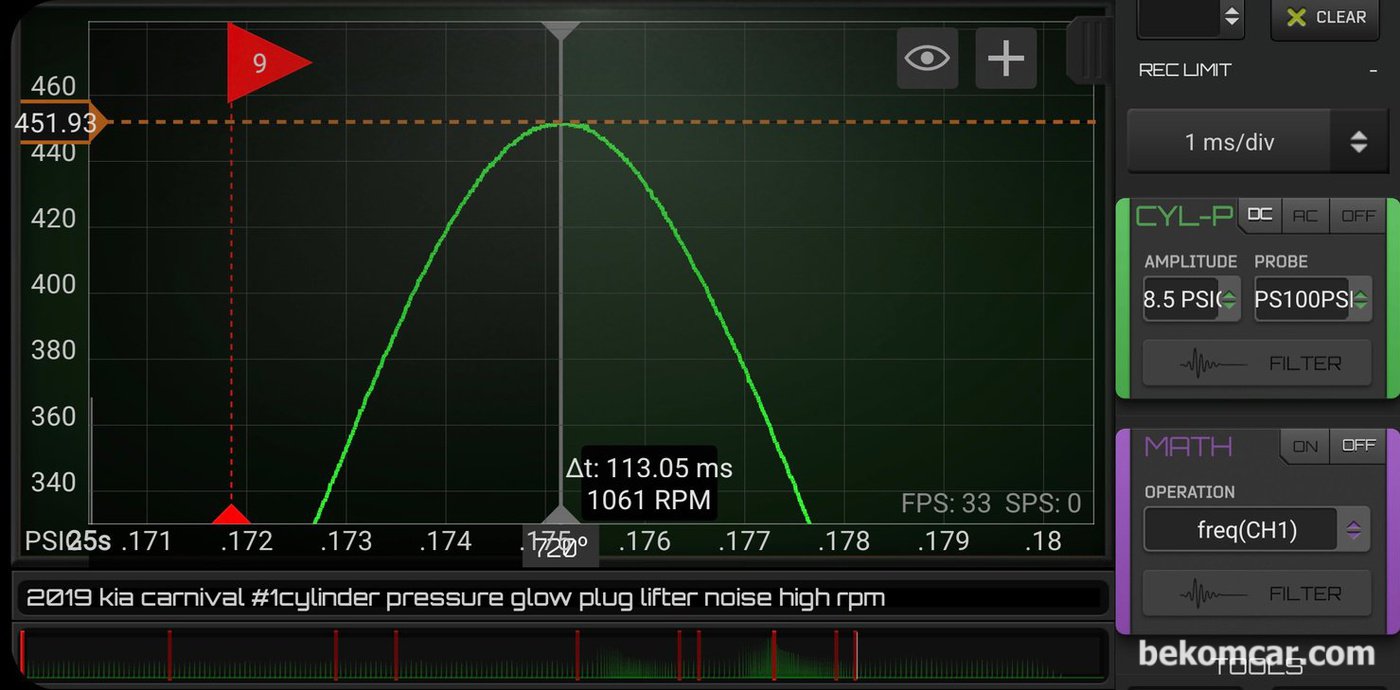The image size is (1400, 690).
Task: Toggle trace visibility with the eye icon
Action: click(927, 58)
